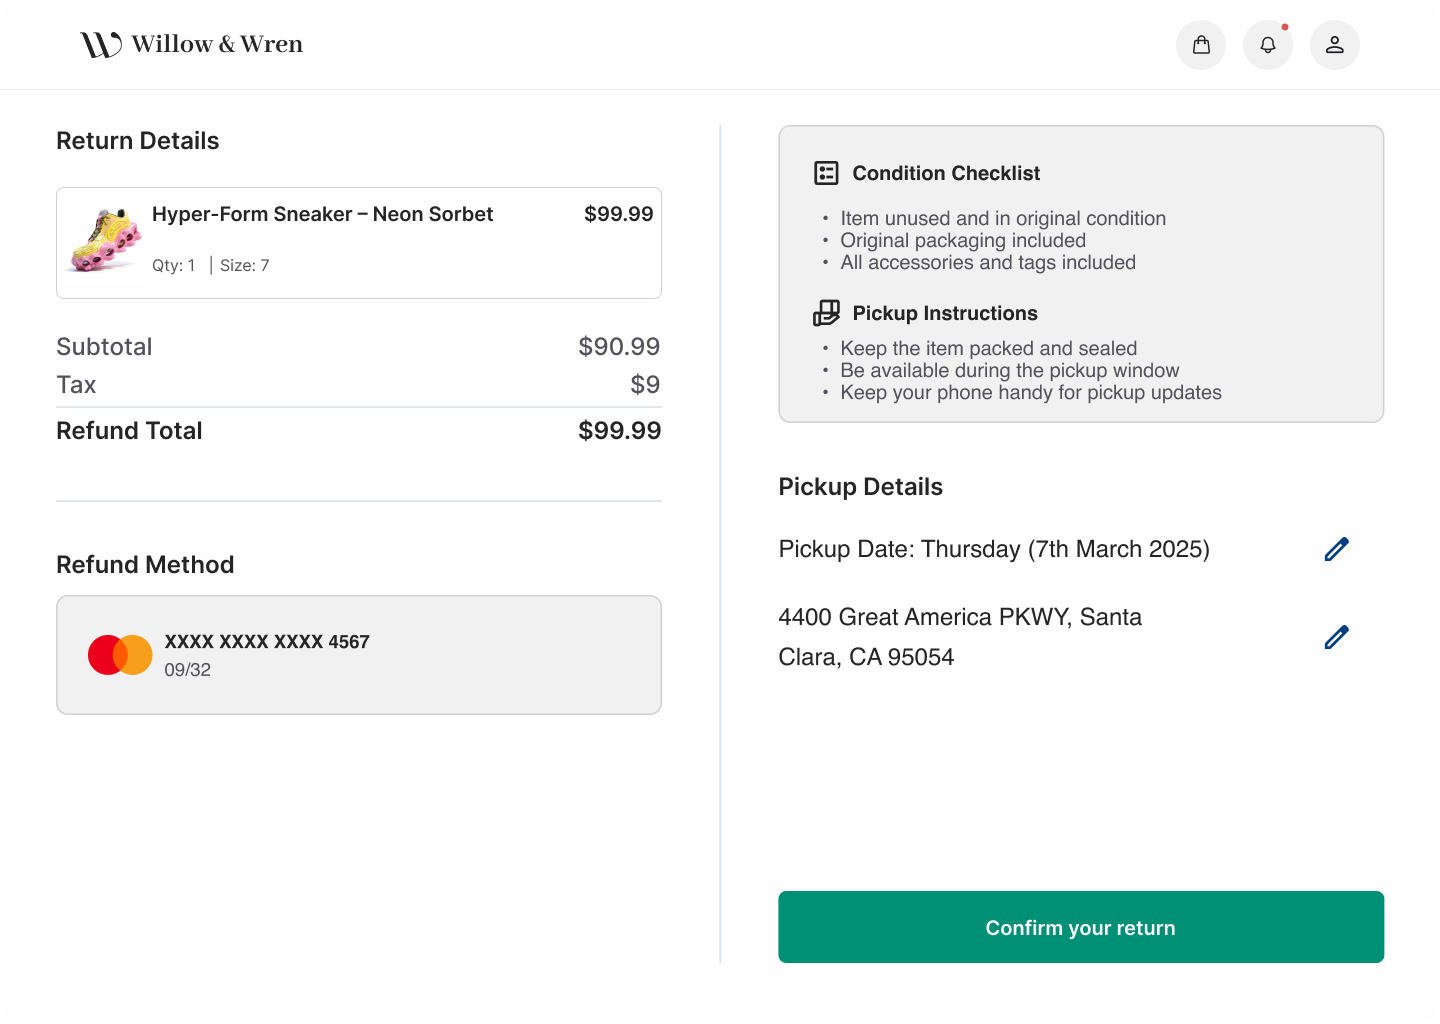This screenshot has height=1024, width=1440.
Task: Click the Santa Clara address text
Action: 960,637
